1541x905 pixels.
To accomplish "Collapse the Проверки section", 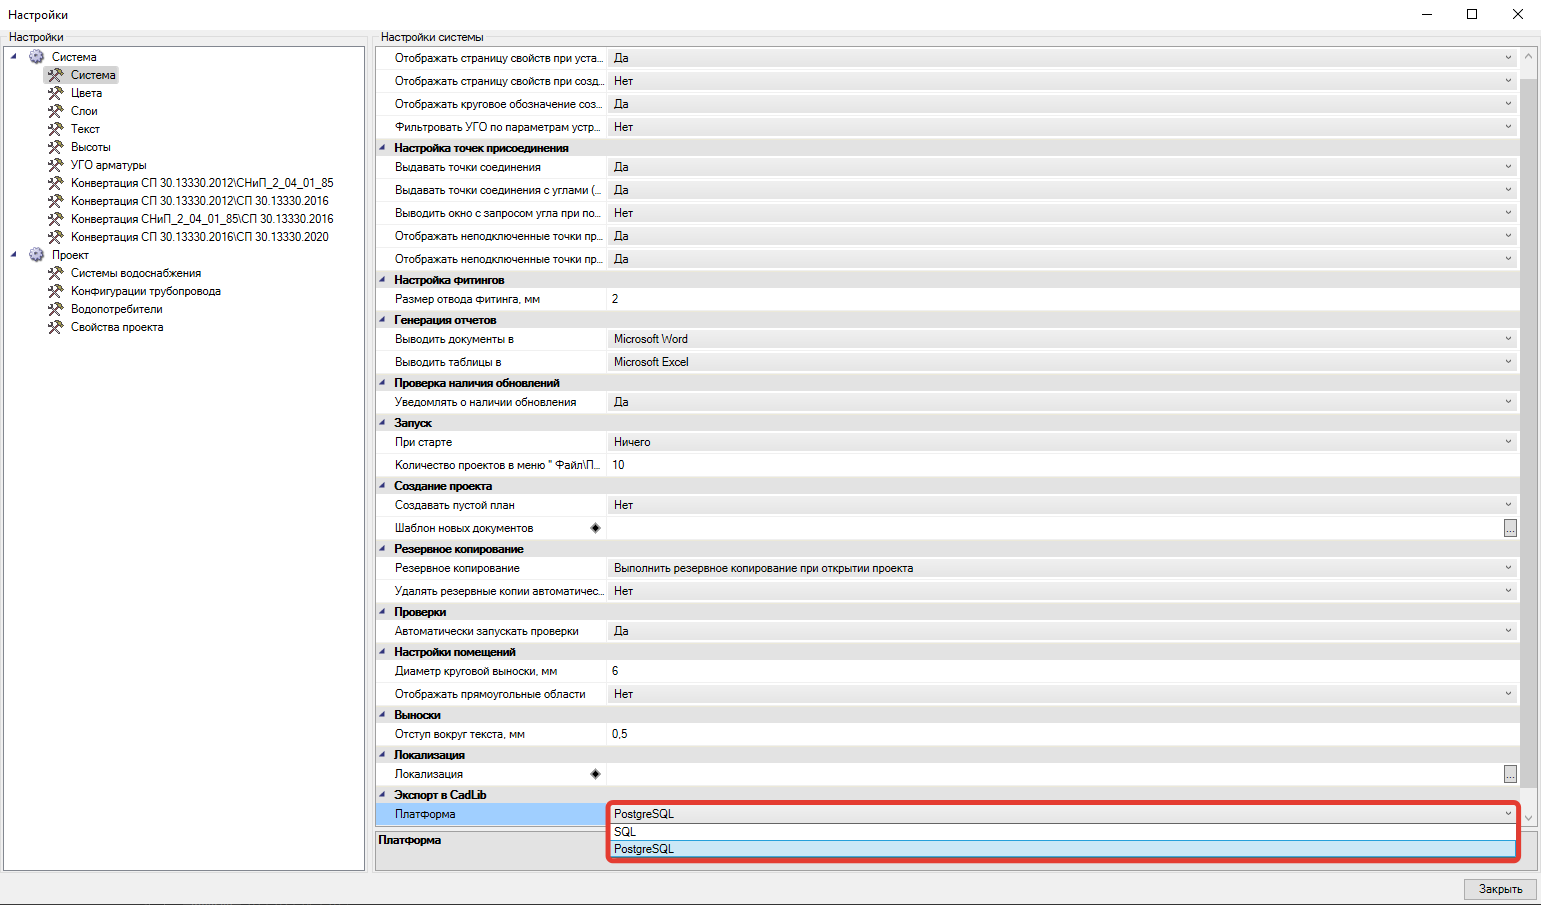I will [383, 612].
